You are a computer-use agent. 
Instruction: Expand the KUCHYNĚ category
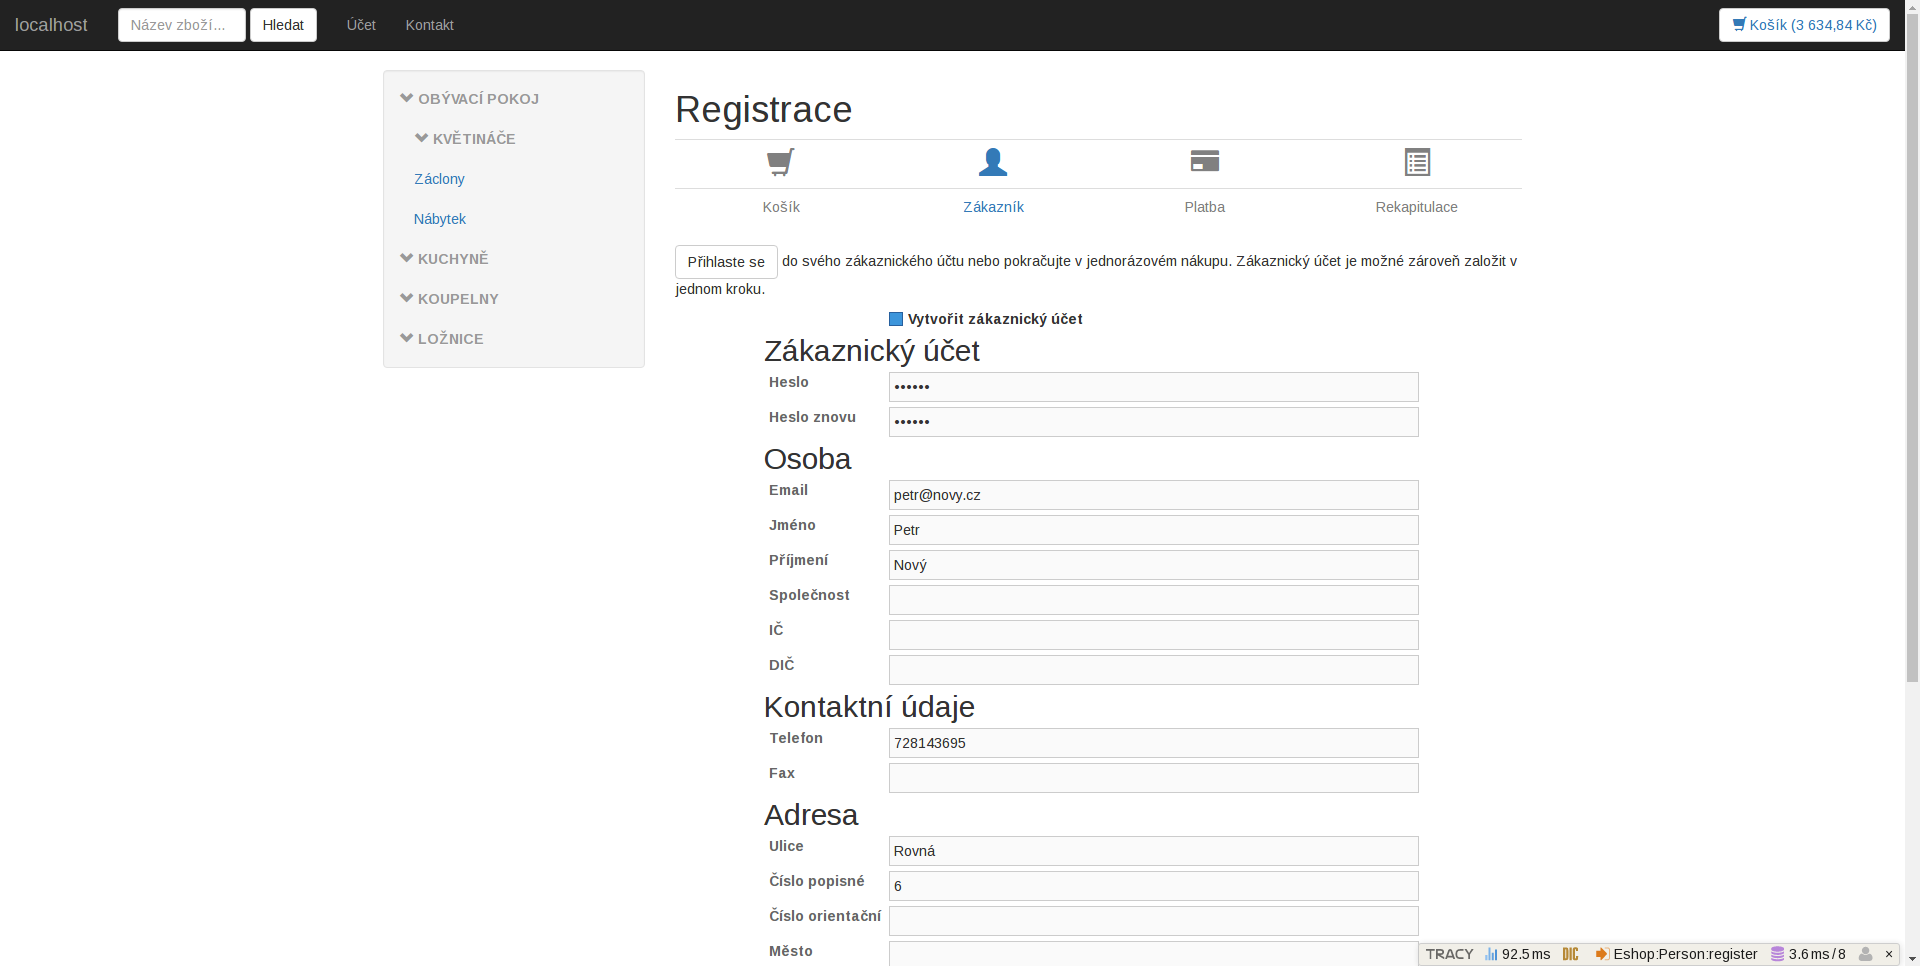click(x=444, y=259)
